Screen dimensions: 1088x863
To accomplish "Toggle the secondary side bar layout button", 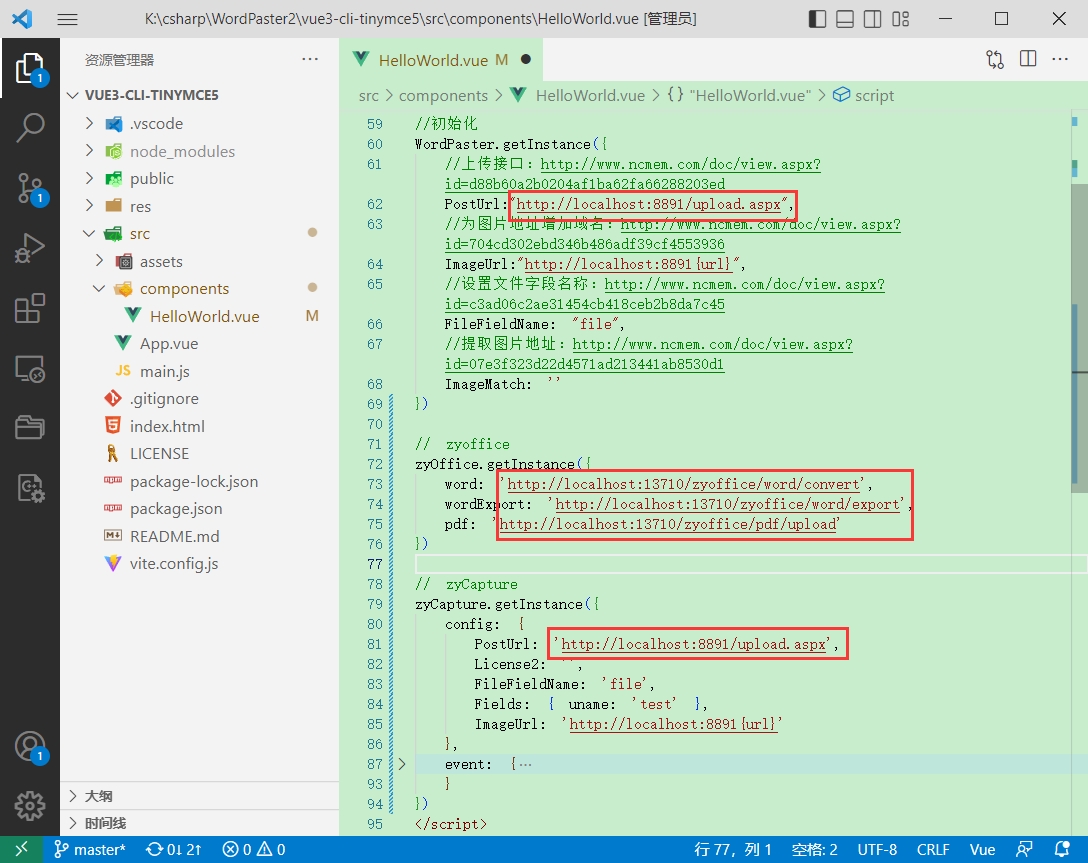I will tap(872, 19).
